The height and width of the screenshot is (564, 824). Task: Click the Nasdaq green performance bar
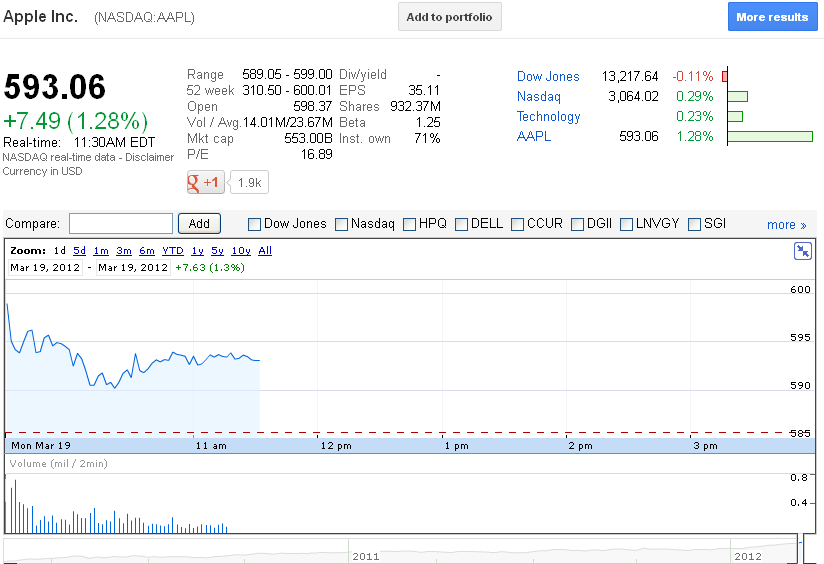click(x=738, y=97)
